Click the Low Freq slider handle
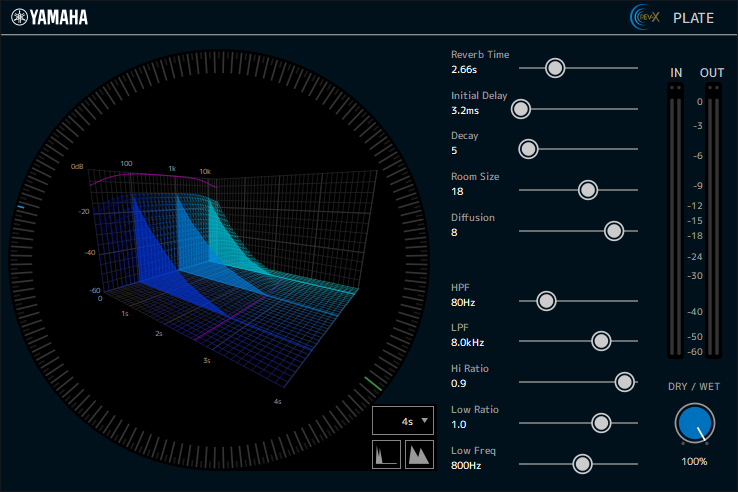The image size is (738, 492). (x=582, y=464)
